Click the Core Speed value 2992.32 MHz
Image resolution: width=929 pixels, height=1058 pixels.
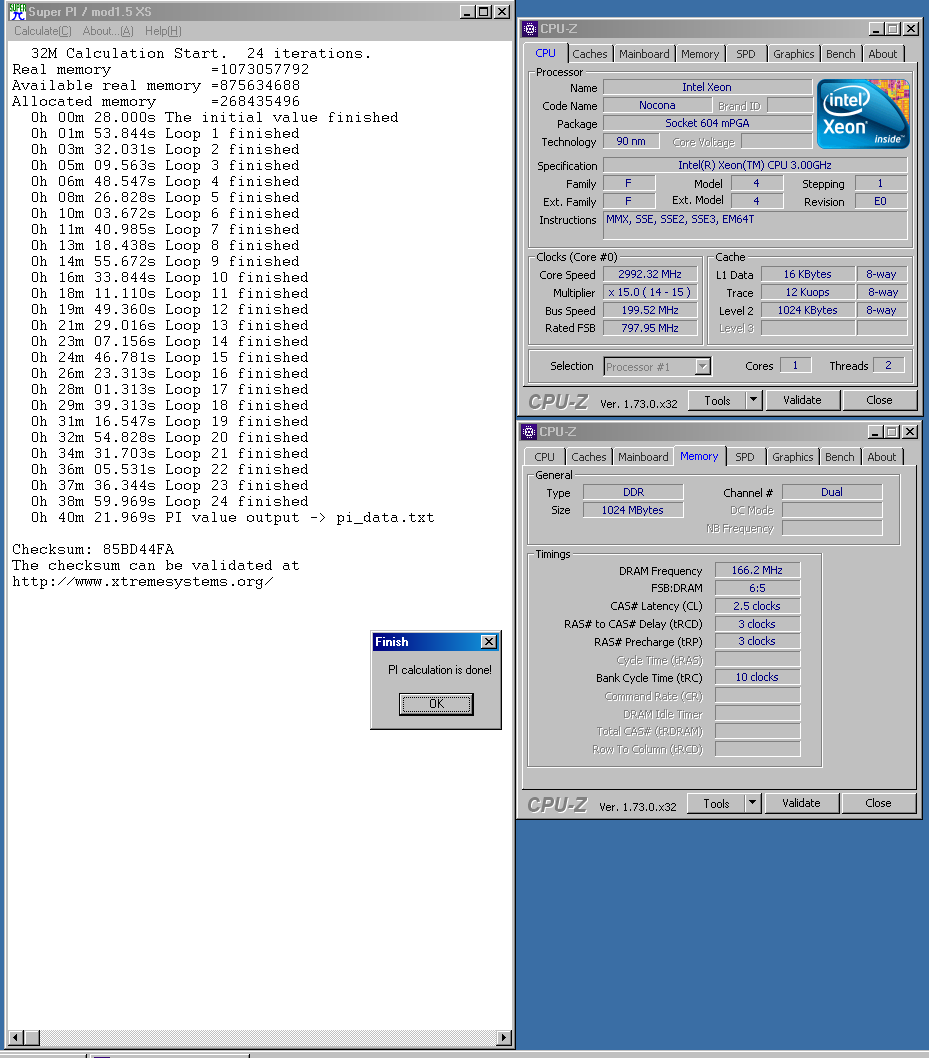650,274
